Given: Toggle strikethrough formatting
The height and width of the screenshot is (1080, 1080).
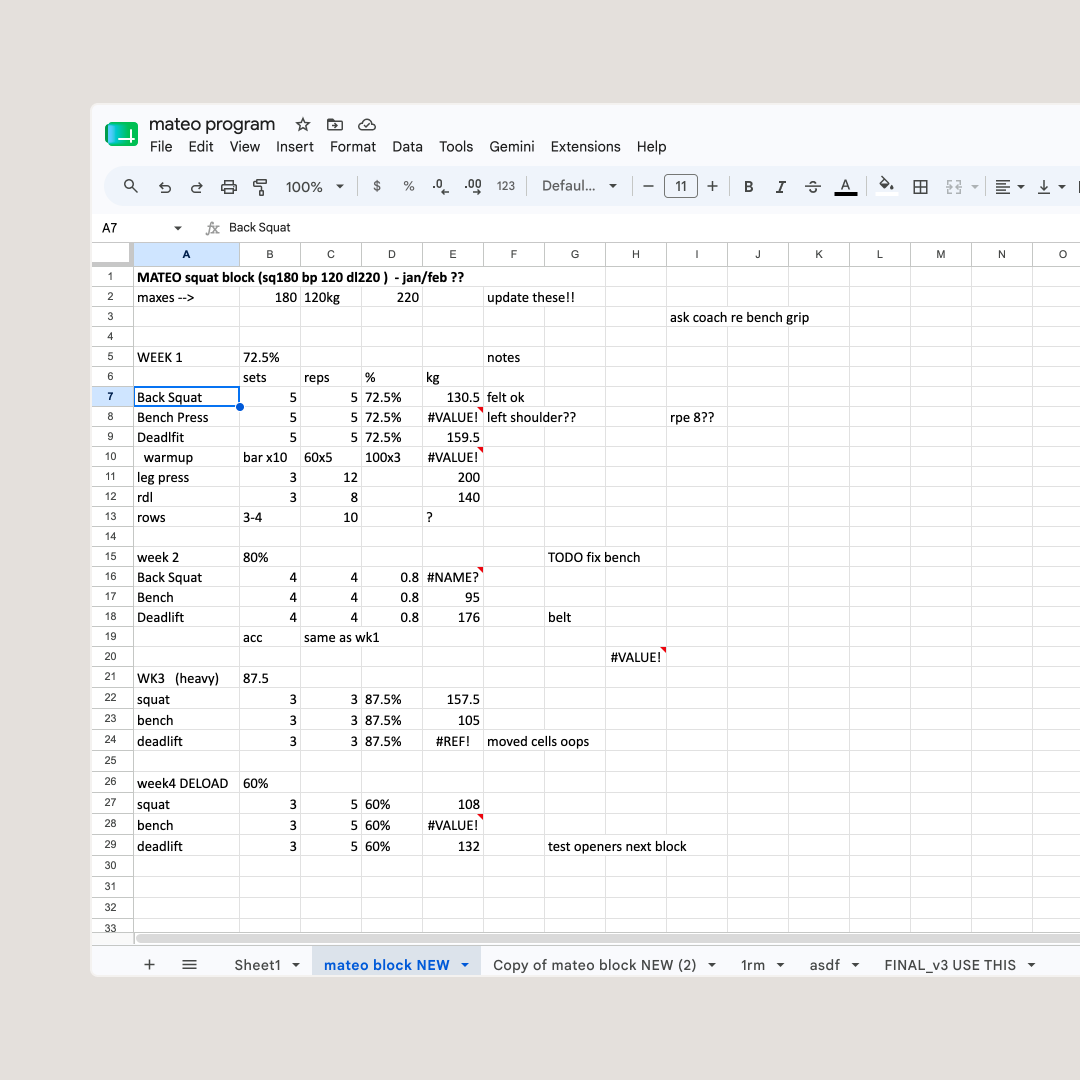Looking at the screenshot, I should click(x=813, y=186).
